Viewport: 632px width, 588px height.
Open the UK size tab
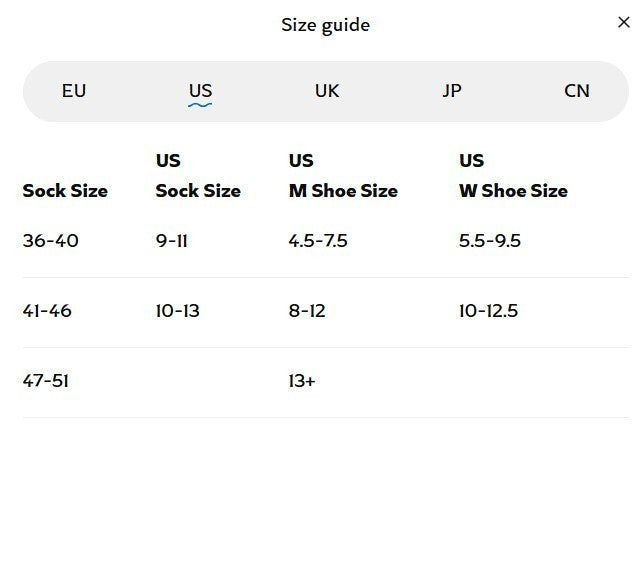(x=327, y=91)
